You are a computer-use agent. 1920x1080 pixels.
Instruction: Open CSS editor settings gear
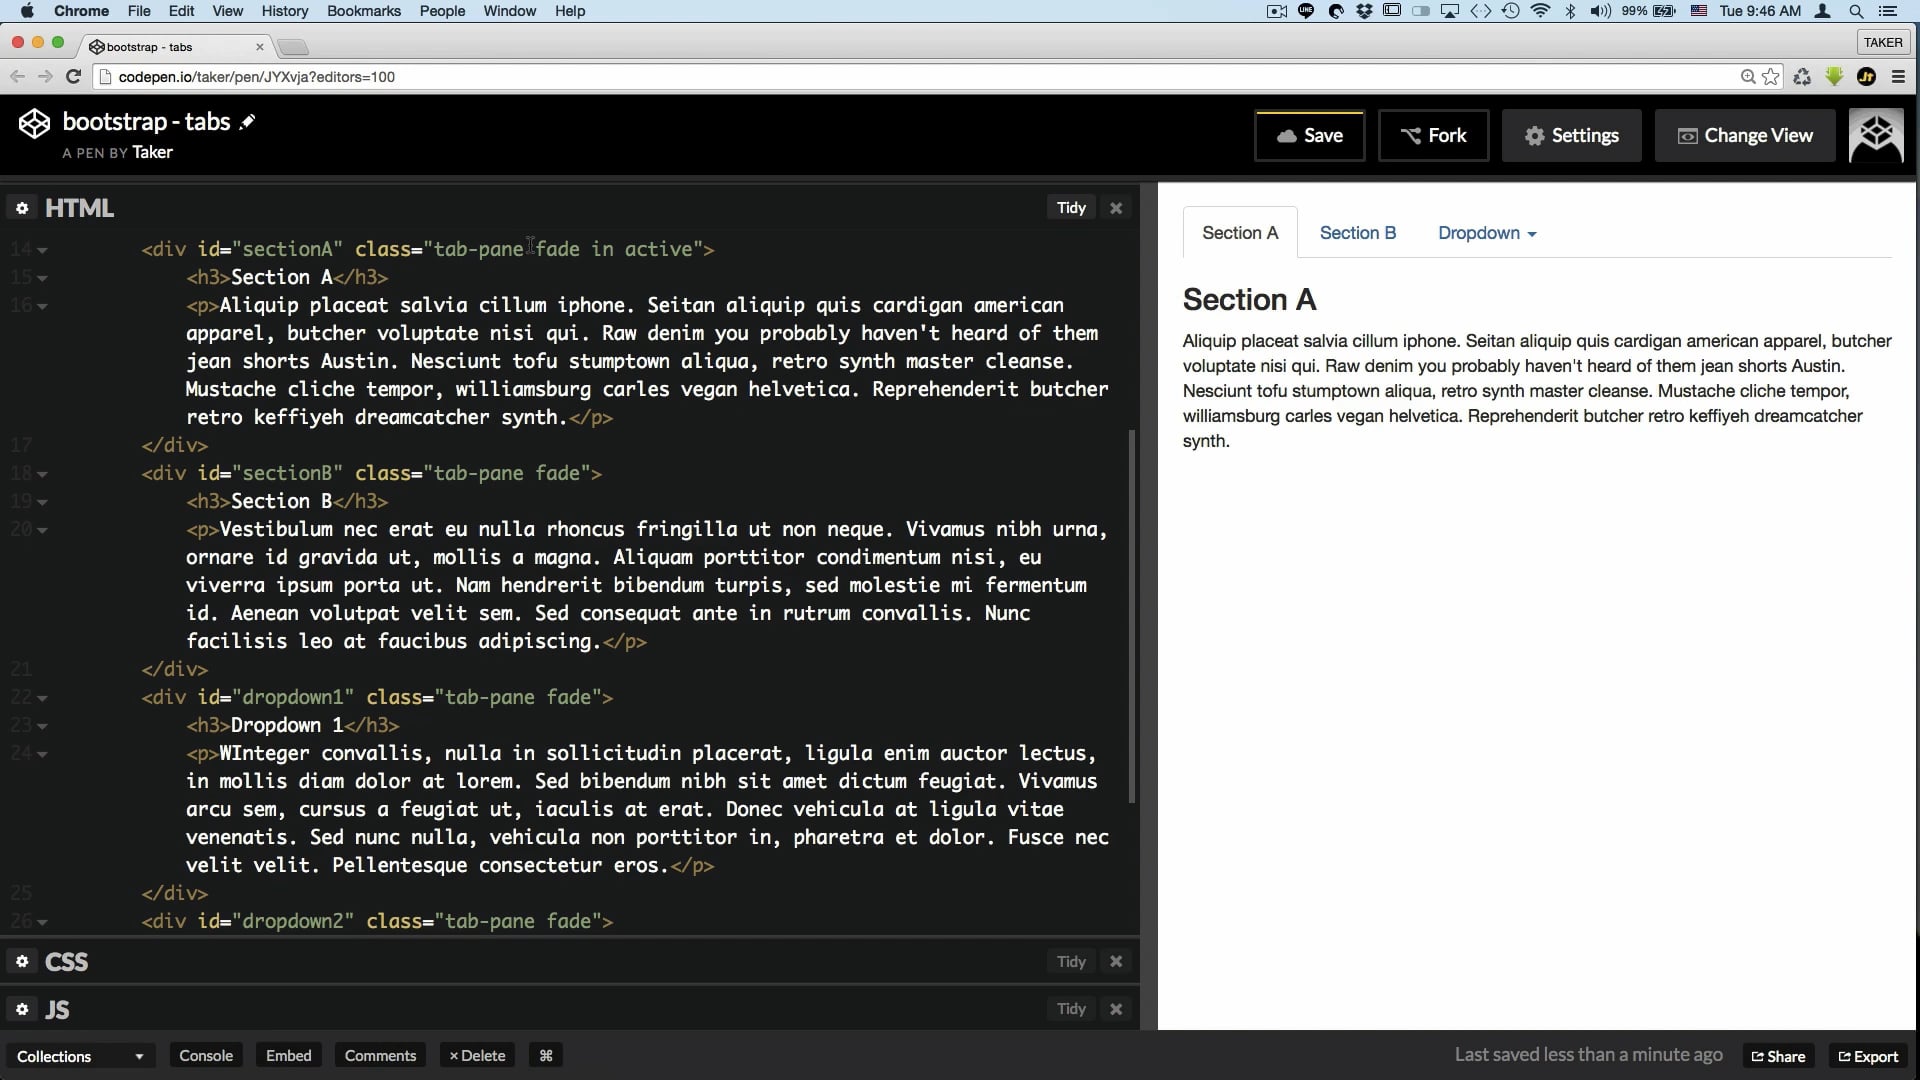click(x=22, y=962)
